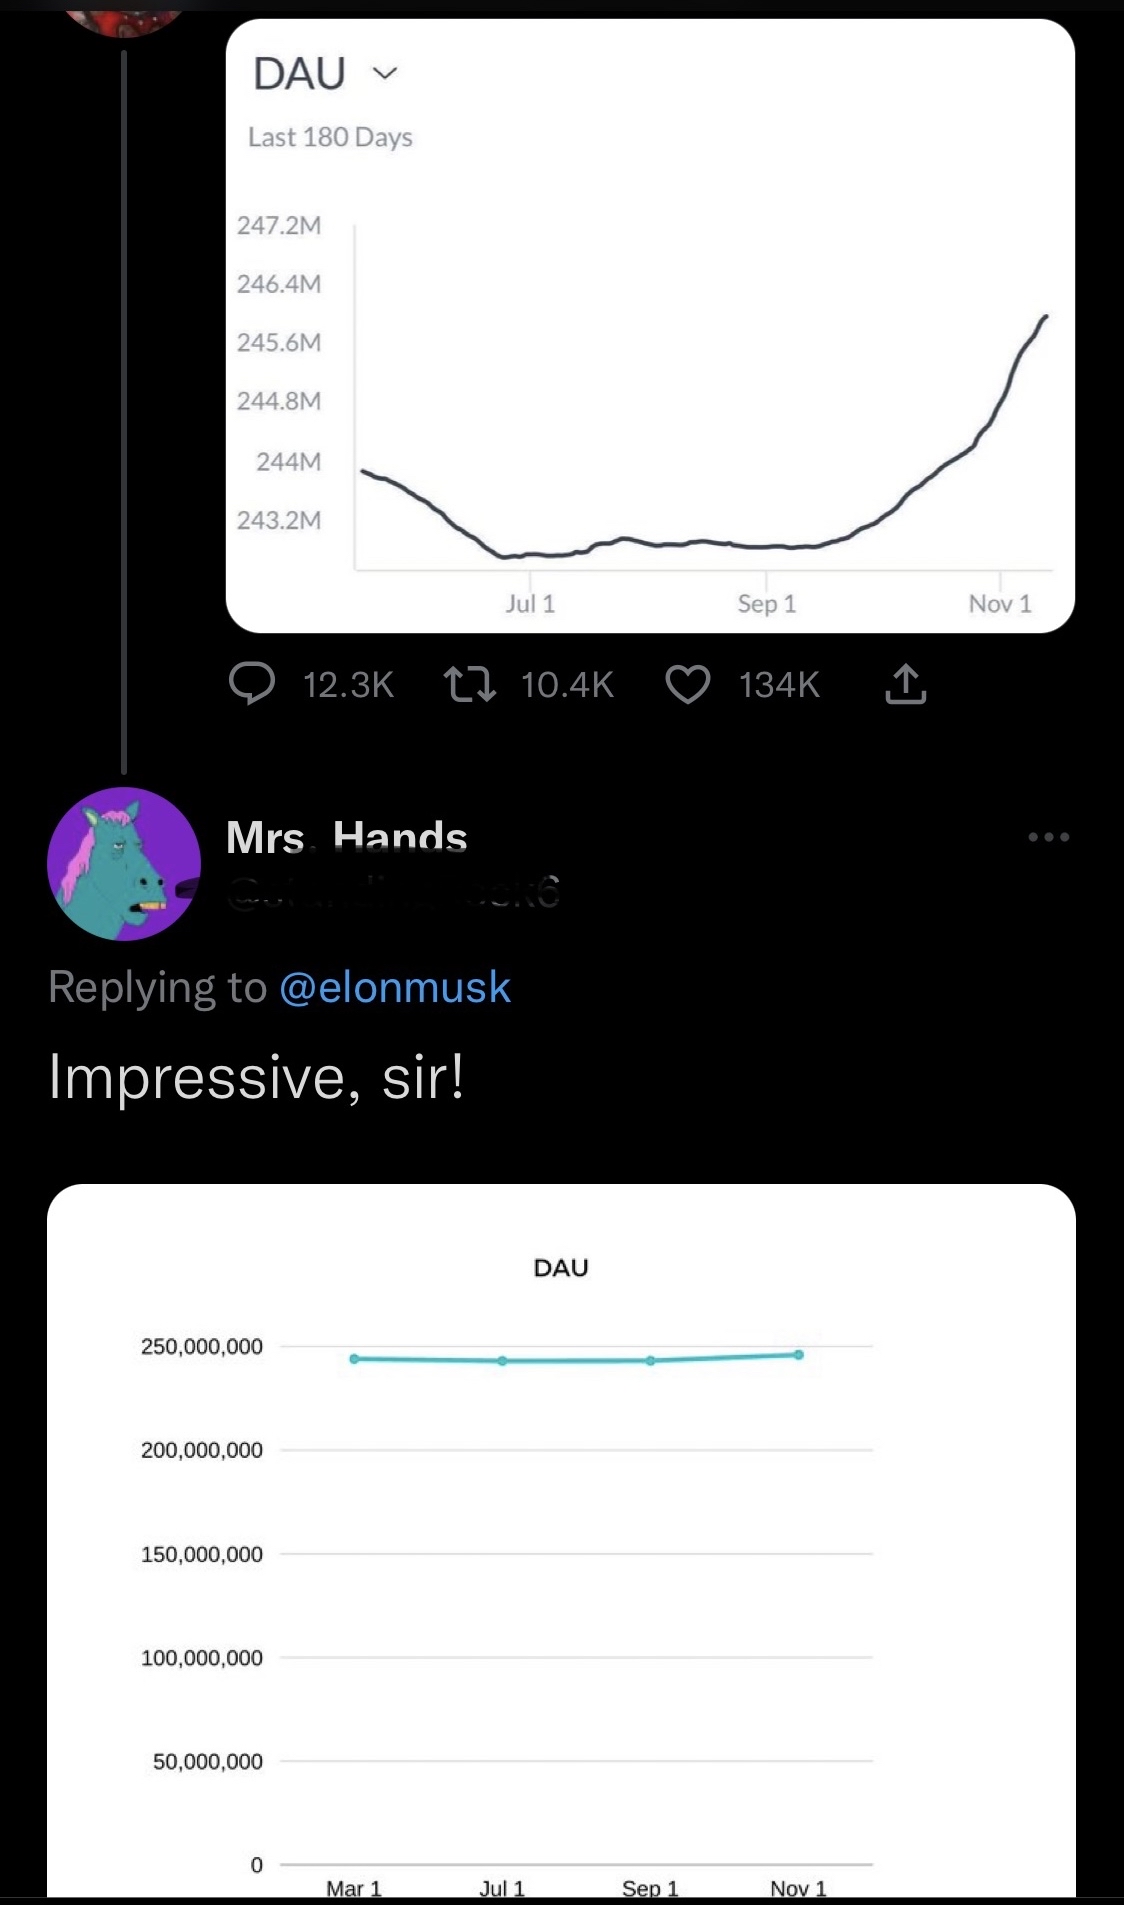1124x1905 pixels.
Task: Click the "Impressive, sir!" reply text
Action: click(257, 1078)
